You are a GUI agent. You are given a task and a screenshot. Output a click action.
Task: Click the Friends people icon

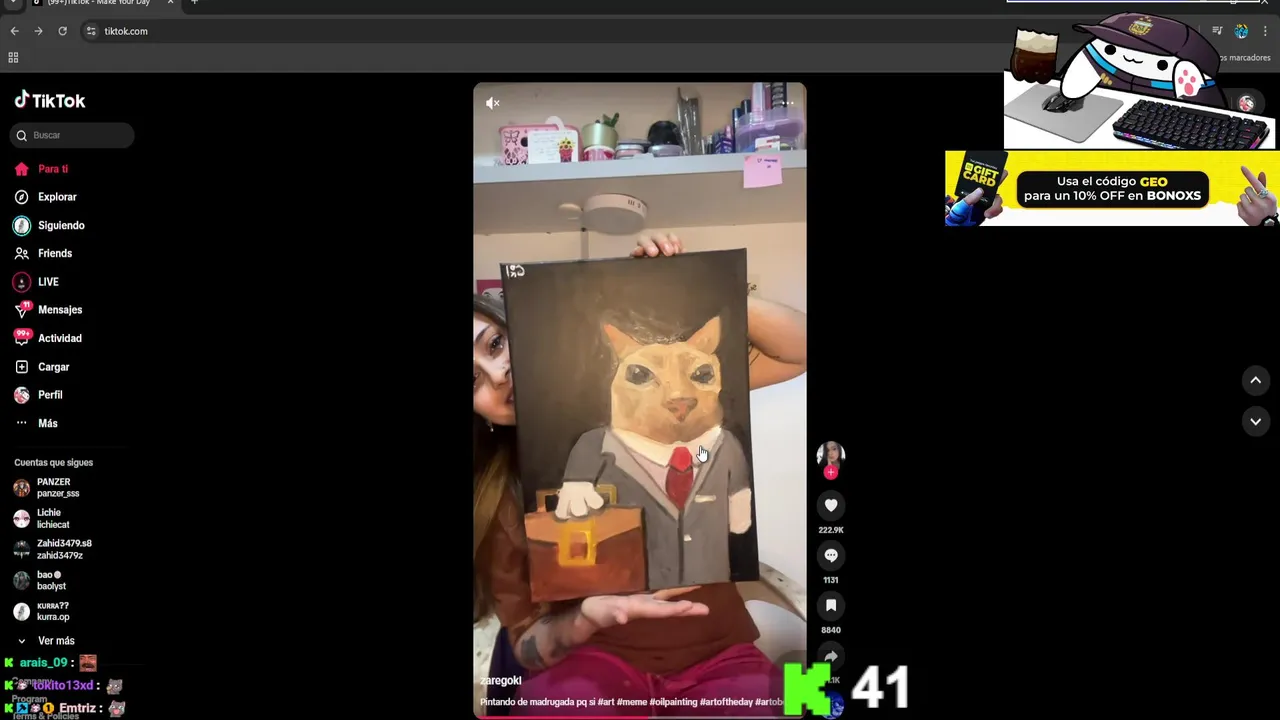pos(21,253)
